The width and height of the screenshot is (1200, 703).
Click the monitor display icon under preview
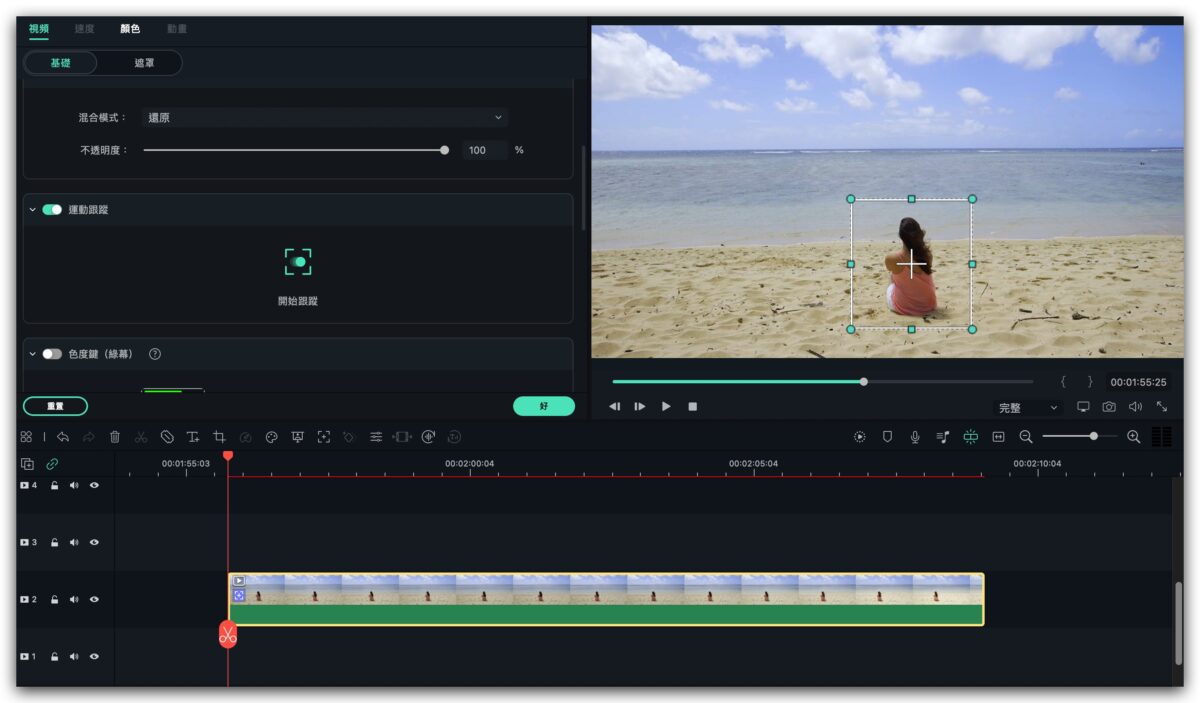click(x=1083, y=407)
